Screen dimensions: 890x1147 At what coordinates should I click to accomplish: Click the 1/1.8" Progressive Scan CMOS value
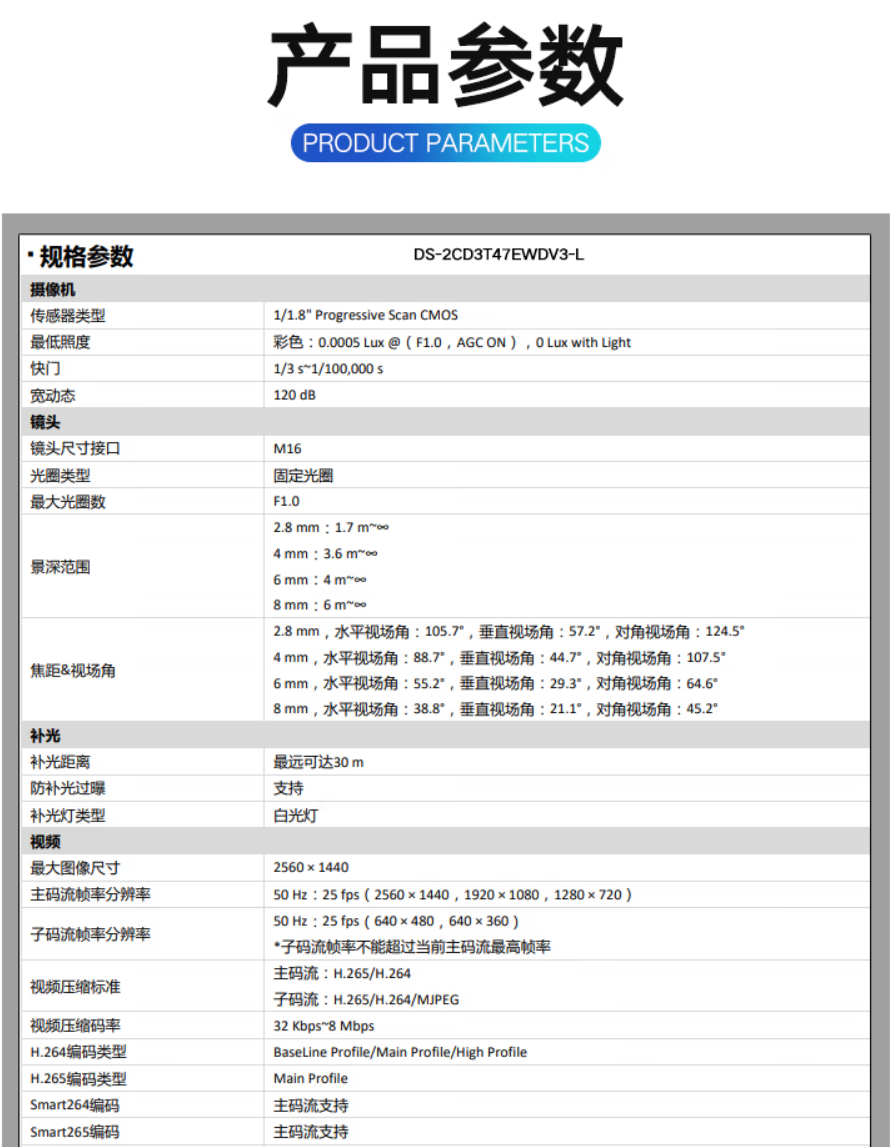pyautogui.click(x=365, y=315)
